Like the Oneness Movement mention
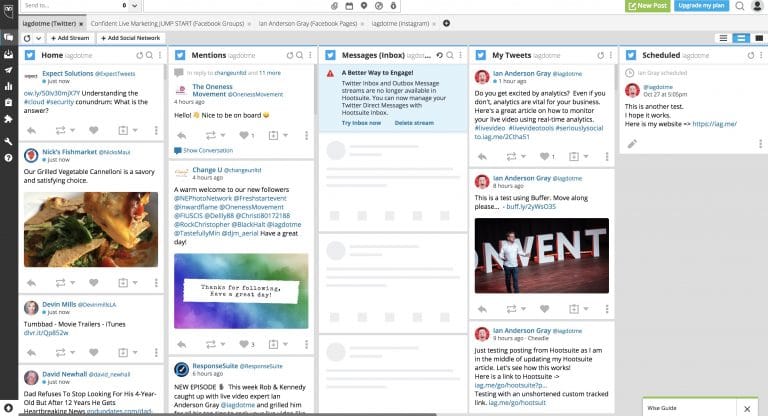 point(244,135)
